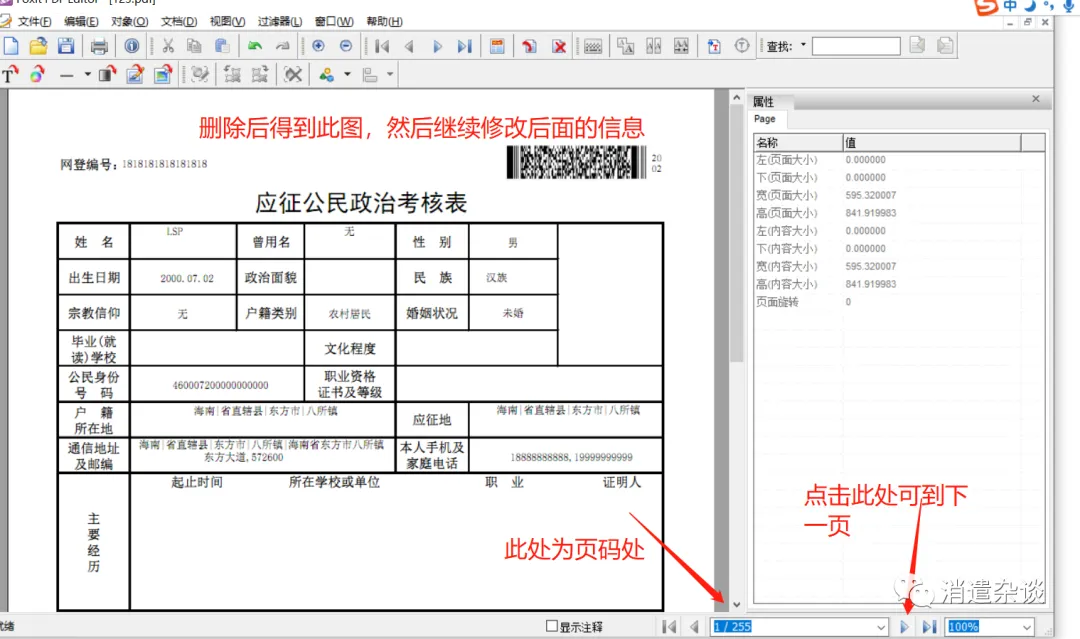Click last page button in status bar

(930, 627)
